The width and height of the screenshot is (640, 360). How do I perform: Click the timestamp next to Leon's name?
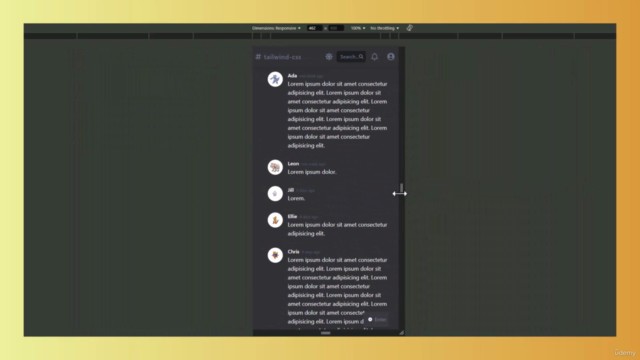click(313, 164)
